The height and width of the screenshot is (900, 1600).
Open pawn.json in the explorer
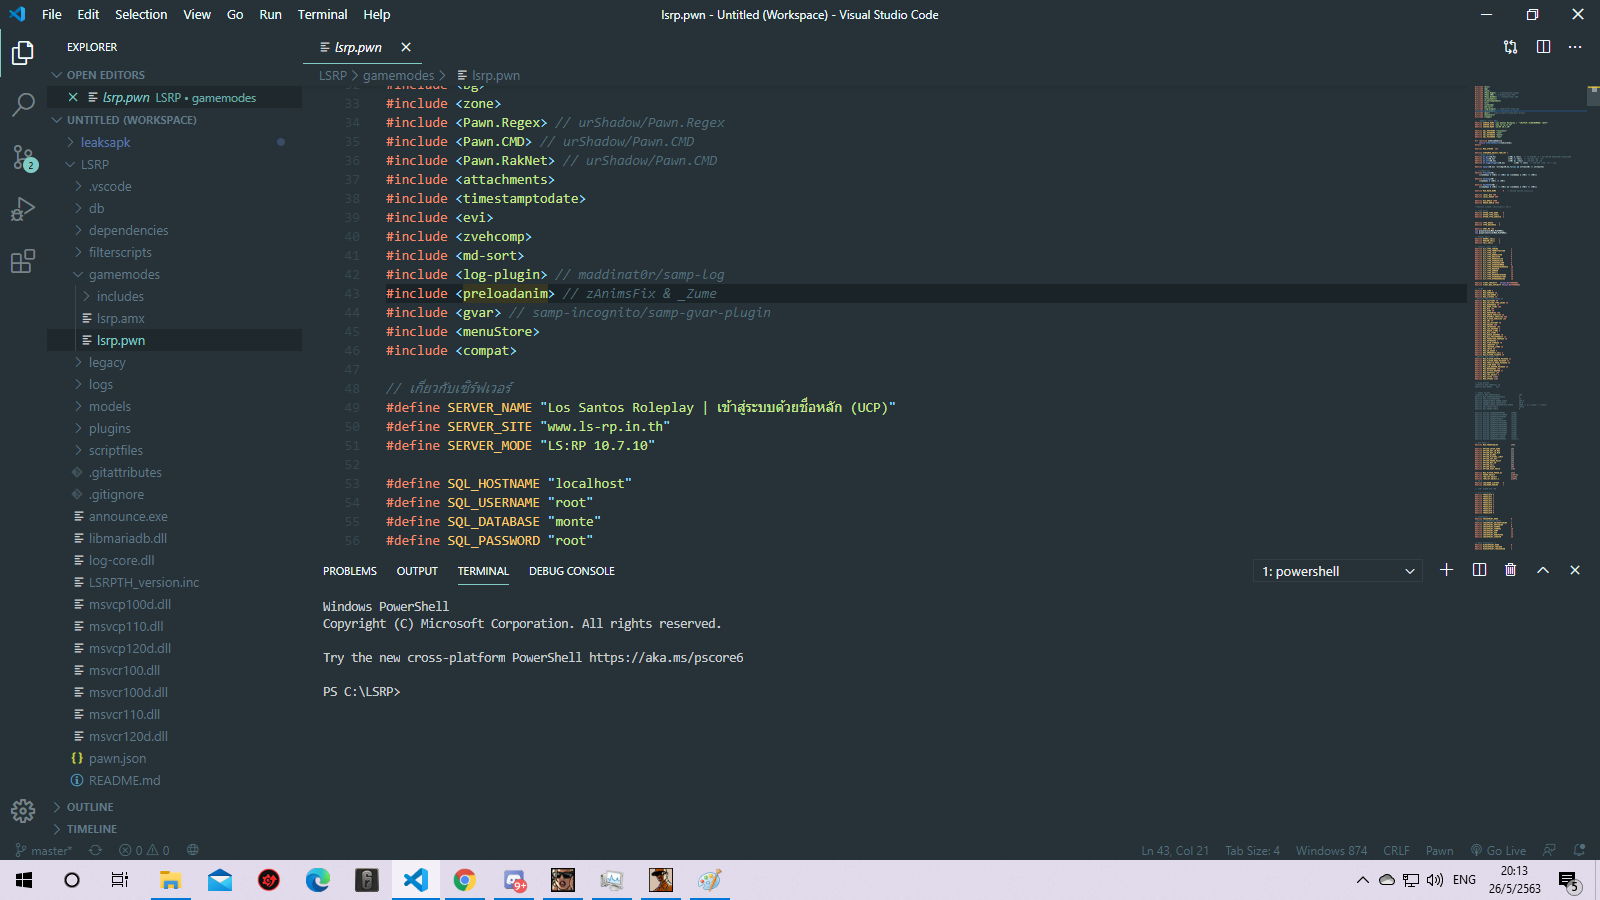coord(175,758)
